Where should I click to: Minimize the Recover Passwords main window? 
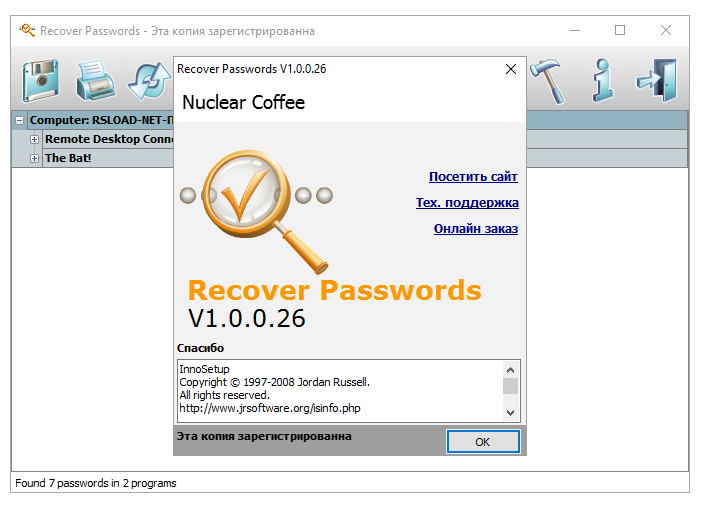coord(575,31)
